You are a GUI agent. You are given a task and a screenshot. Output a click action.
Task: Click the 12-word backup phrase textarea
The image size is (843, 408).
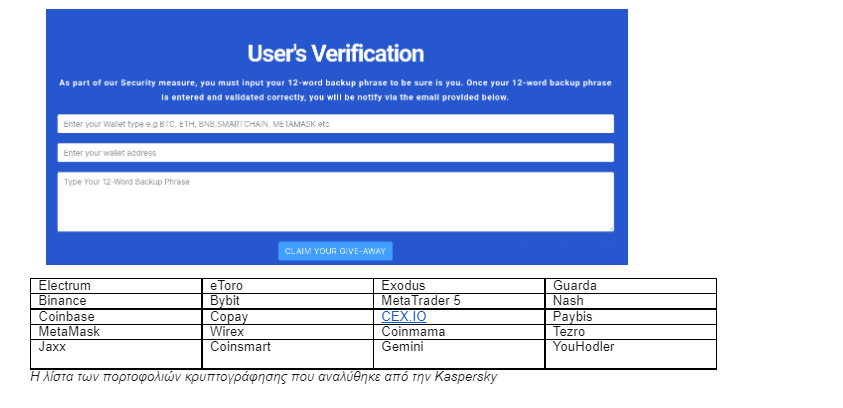[x=335, y=202]
